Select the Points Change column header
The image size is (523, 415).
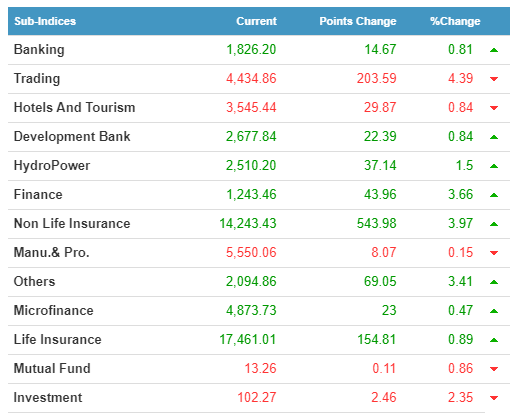coord(358,21)
